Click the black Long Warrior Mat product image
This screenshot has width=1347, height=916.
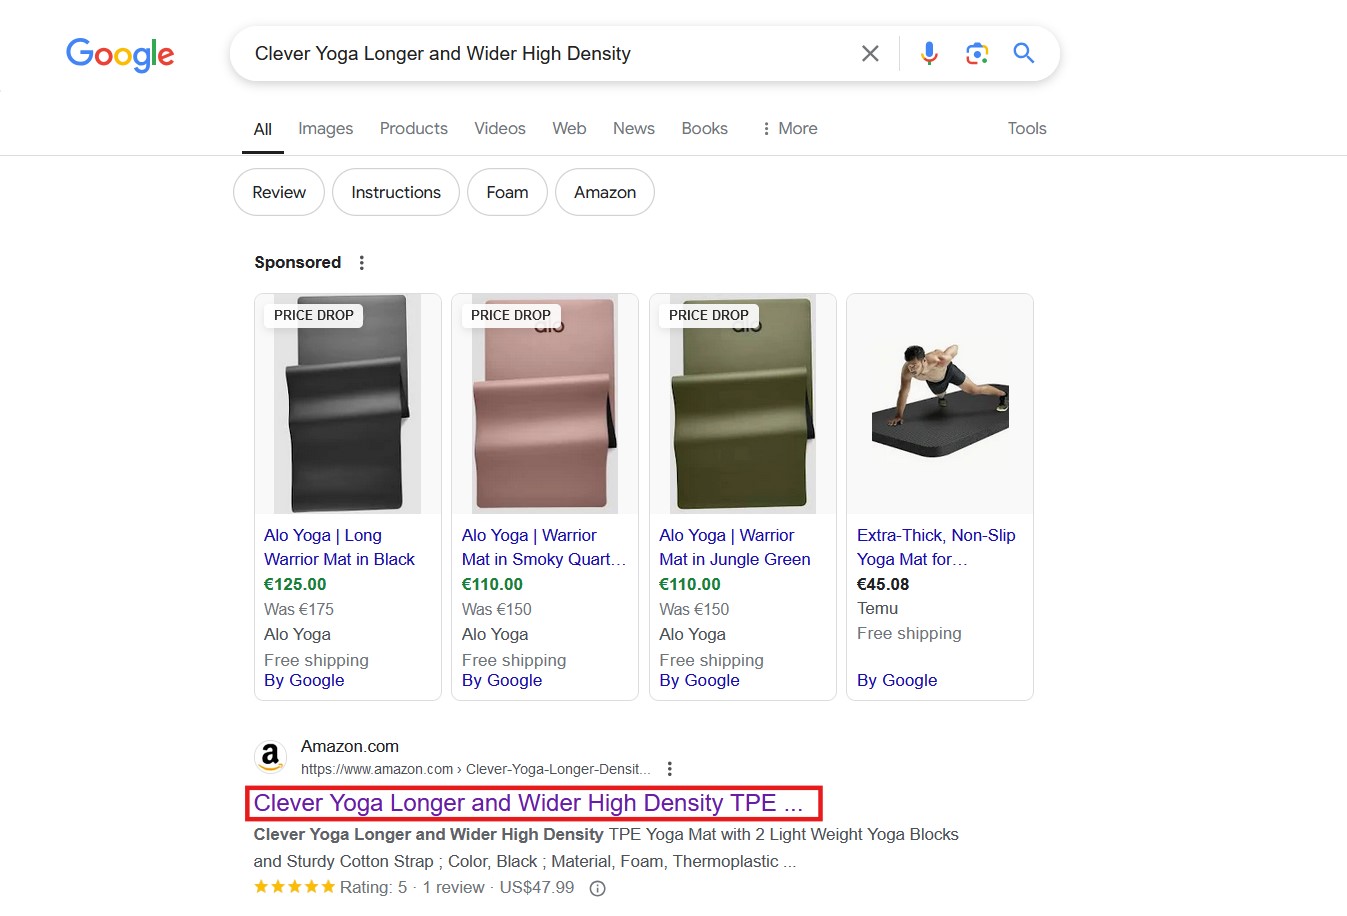point(347,403)
